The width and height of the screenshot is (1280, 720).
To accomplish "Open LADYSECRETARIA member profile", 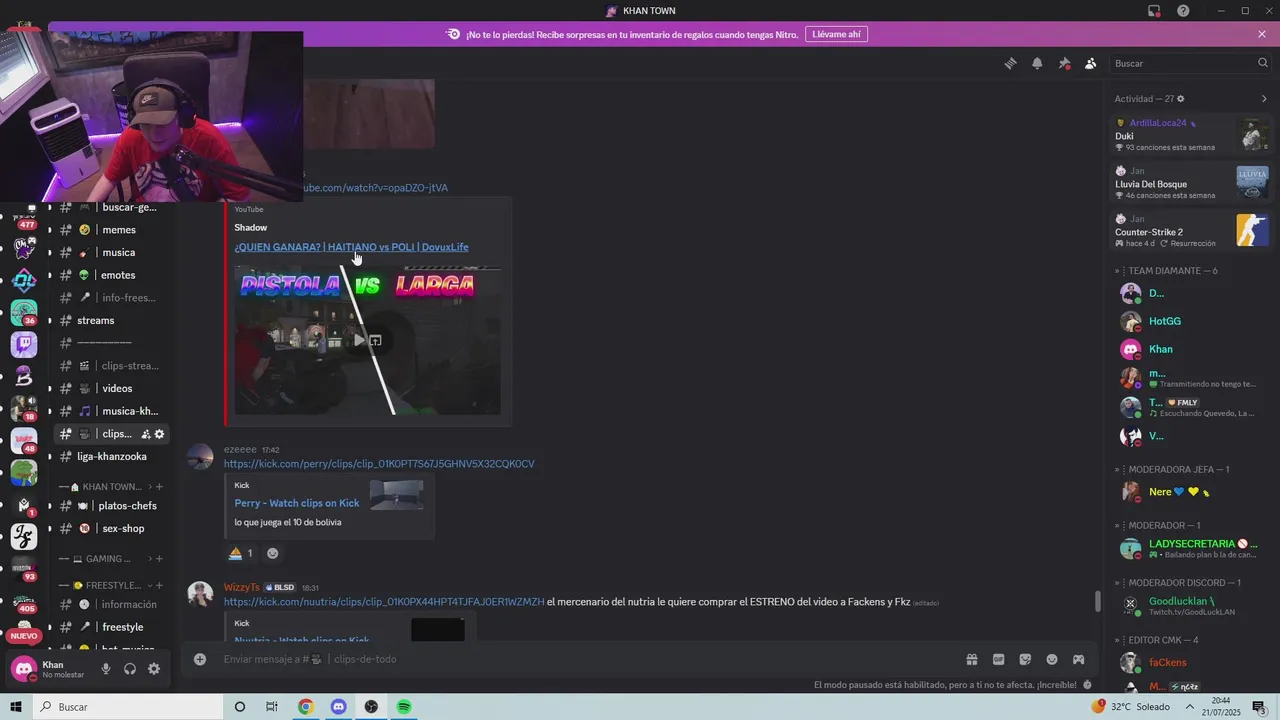I will point(1192,548).
